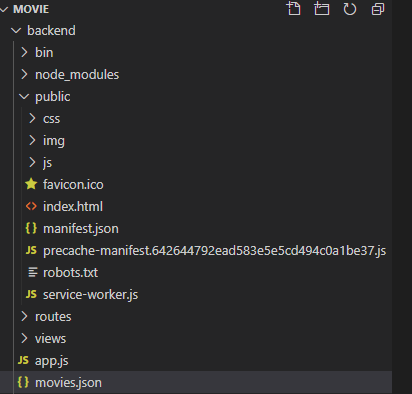This screenshot has height=394, width=412.
Task: Select the css folder name
Action: click(52, 119)
